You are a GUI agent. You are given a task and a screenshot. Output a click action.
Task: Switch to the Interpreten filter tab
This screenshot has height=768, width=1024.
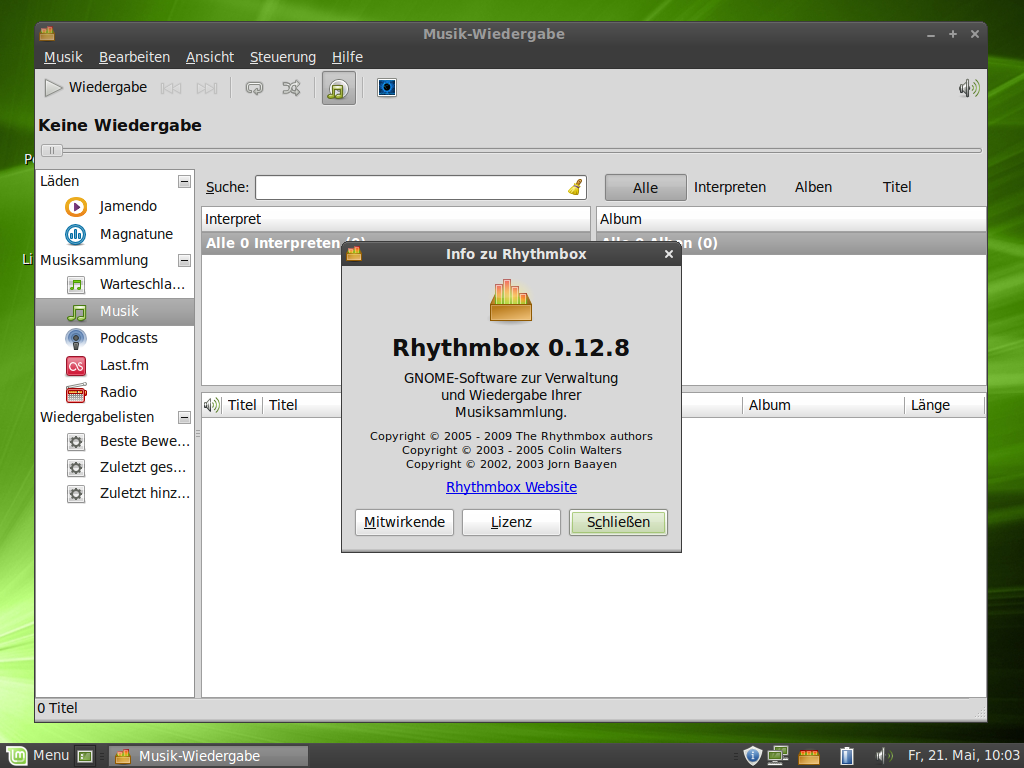(x=730, y=187)
